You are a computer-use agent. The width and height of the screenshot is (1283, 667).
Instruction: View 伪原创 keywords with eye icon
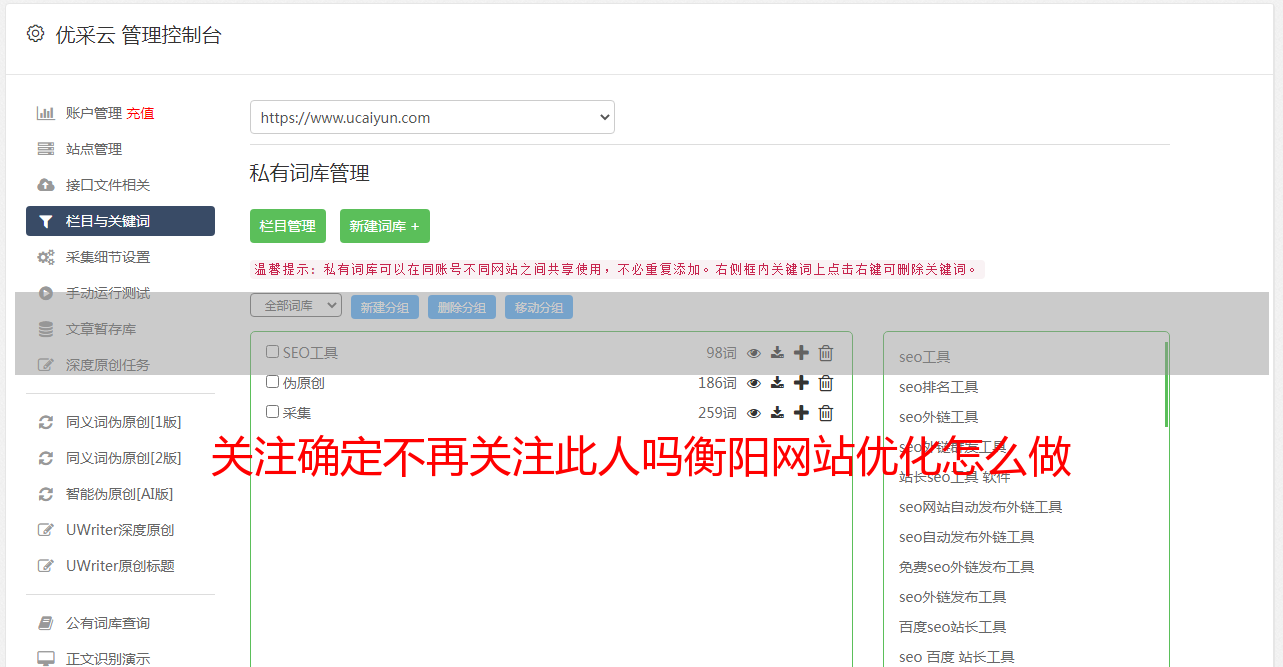[x=754, y=383]
